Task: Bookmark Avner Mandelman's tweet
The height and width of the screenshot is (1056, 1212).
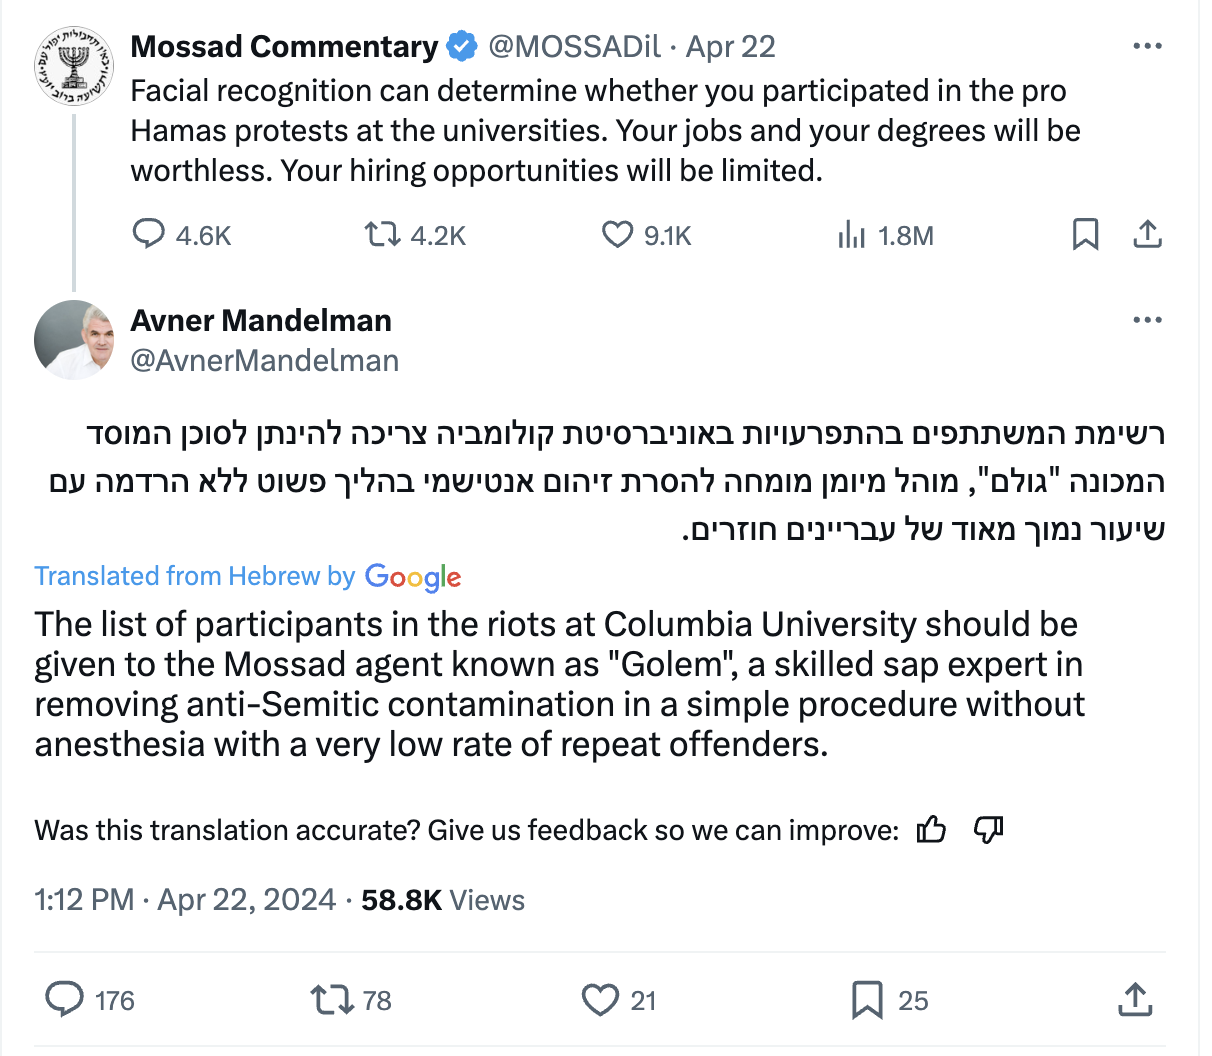Action: (866, 1000)
